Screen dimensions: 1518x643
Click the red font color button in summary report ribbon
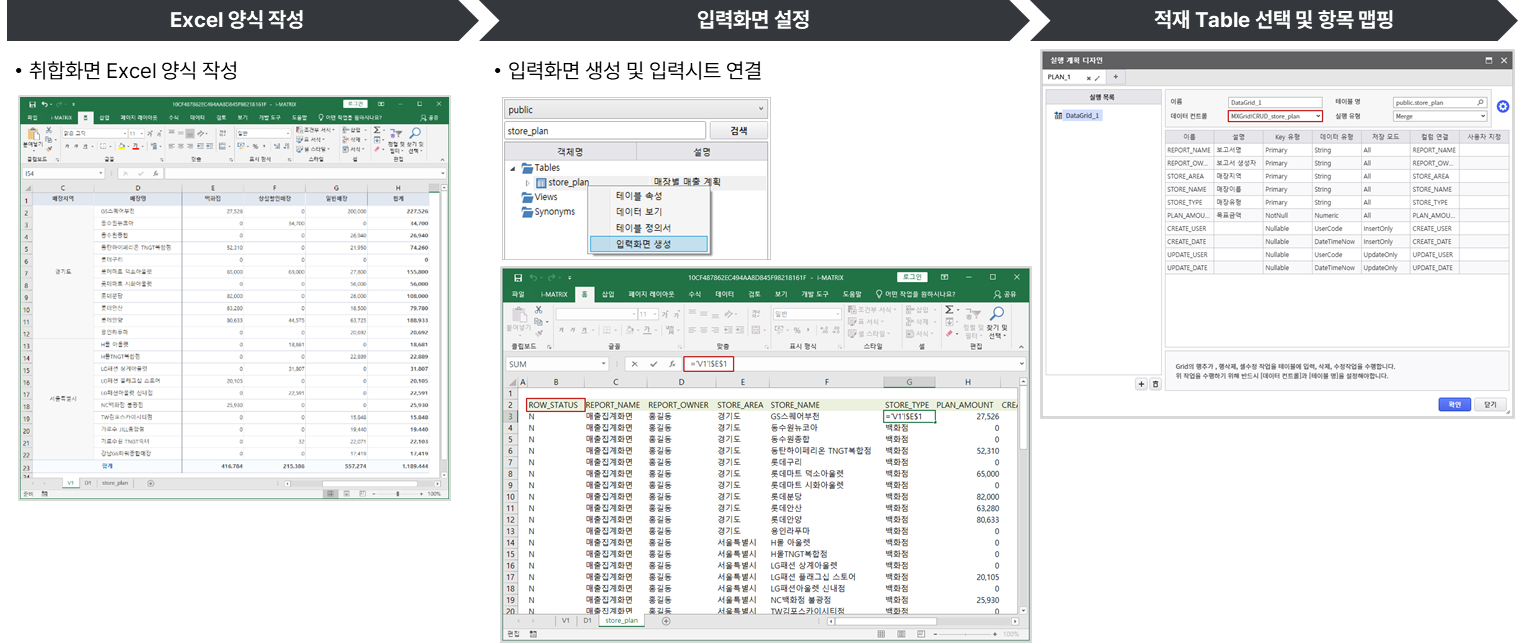coord(135,146)
